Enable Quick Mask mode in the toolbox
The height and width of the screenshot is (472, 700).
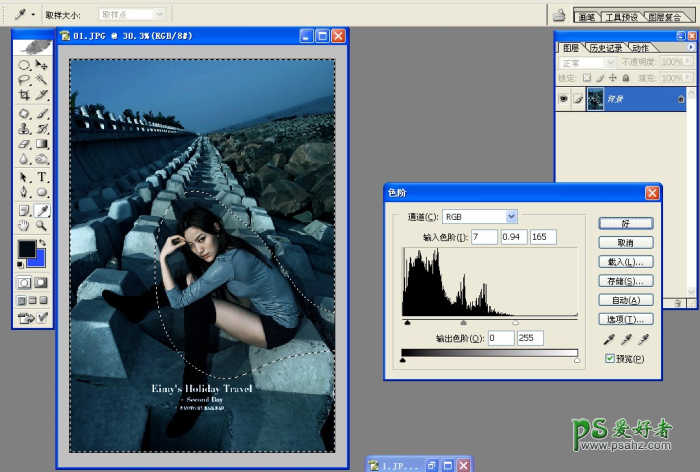[42, 283]
